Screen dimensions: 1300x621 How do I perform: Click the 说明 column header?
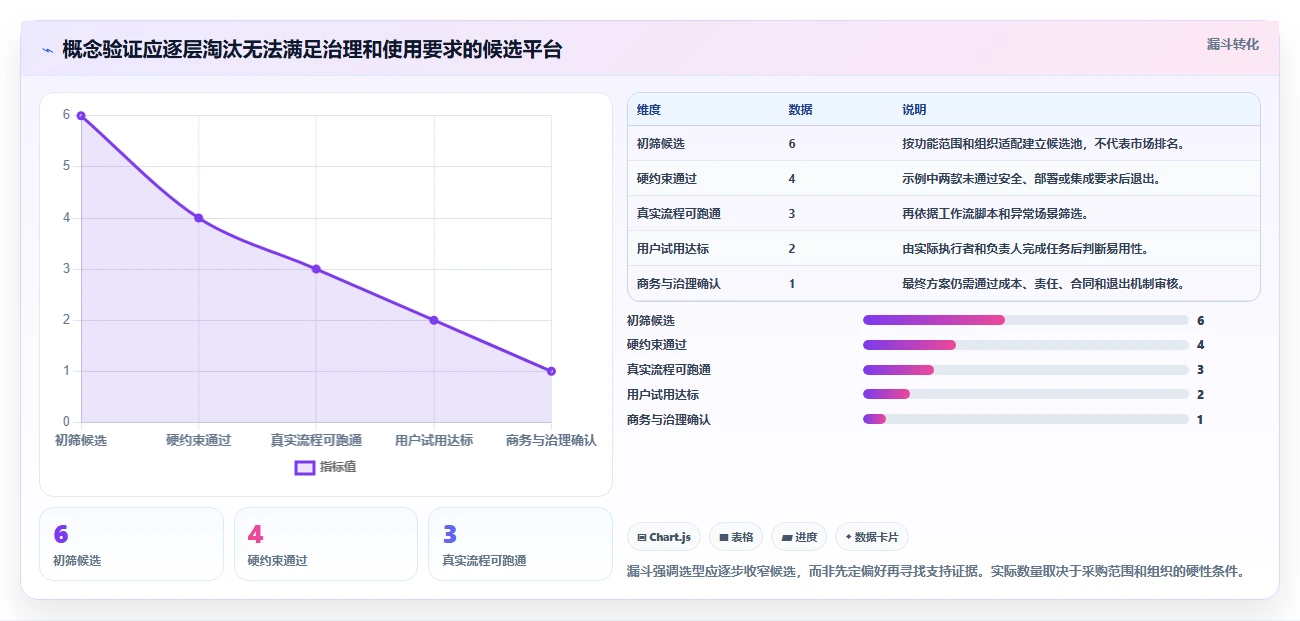coord(914,110)
